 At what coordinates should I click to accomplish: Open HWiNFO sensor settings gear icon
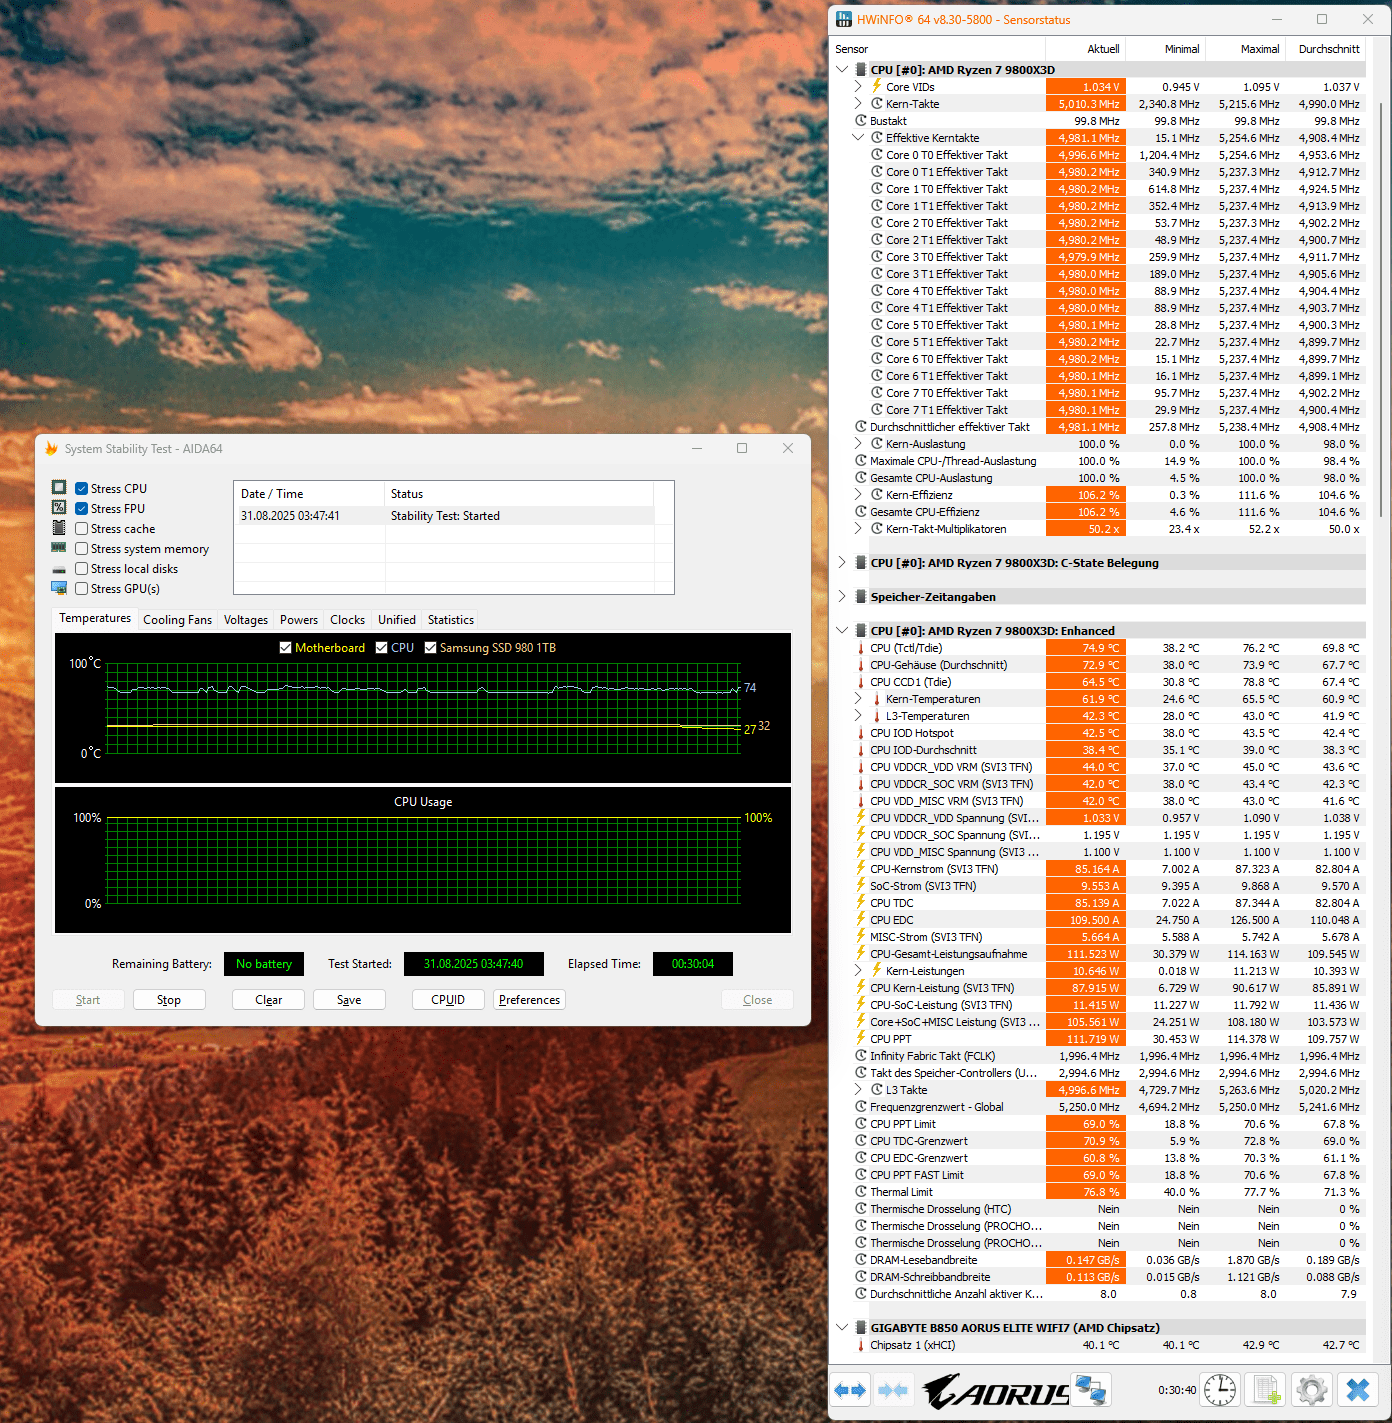1312,1390
